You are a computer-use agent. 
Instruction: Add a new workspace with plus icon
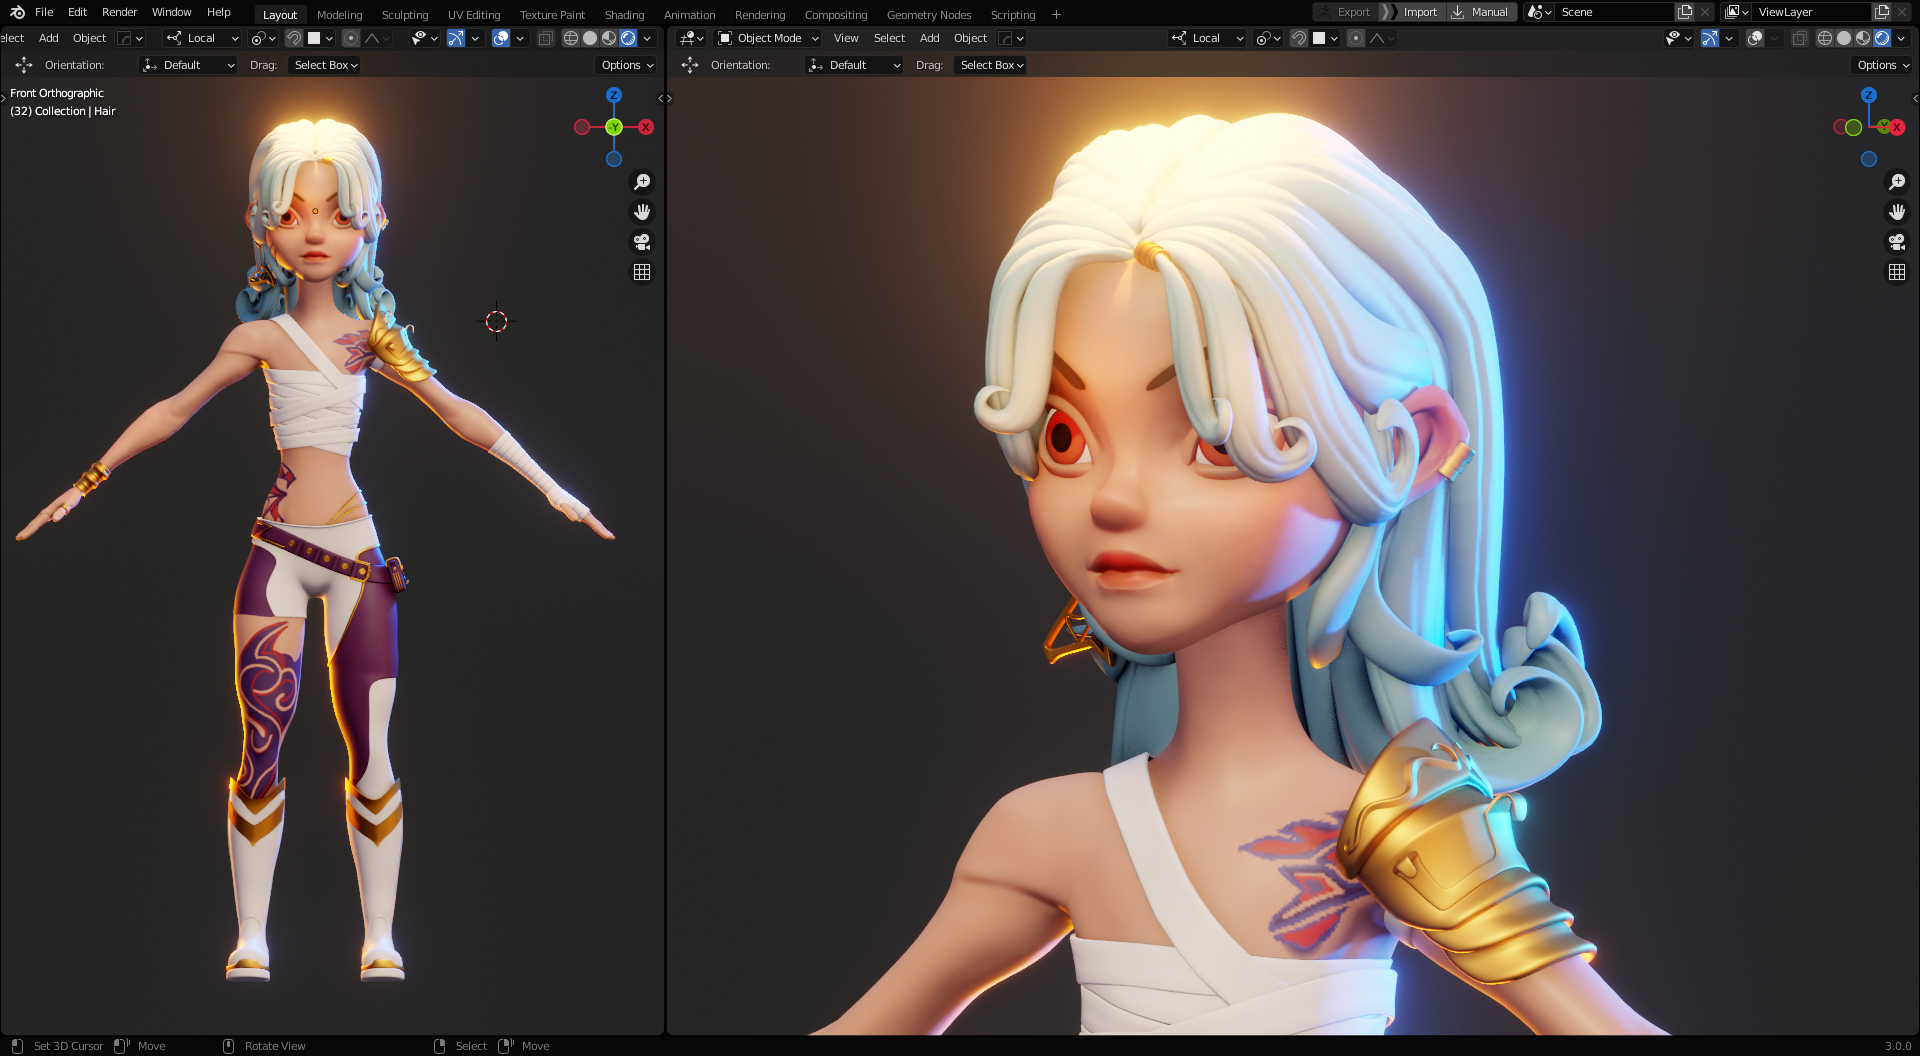point(1056,15)
